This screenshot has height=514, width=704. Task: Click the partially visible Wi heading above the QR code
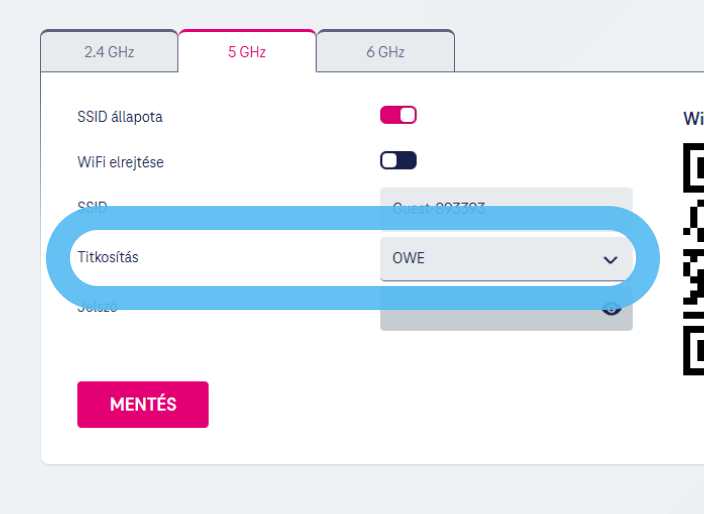pyautogui.click(x=693, y=118)
